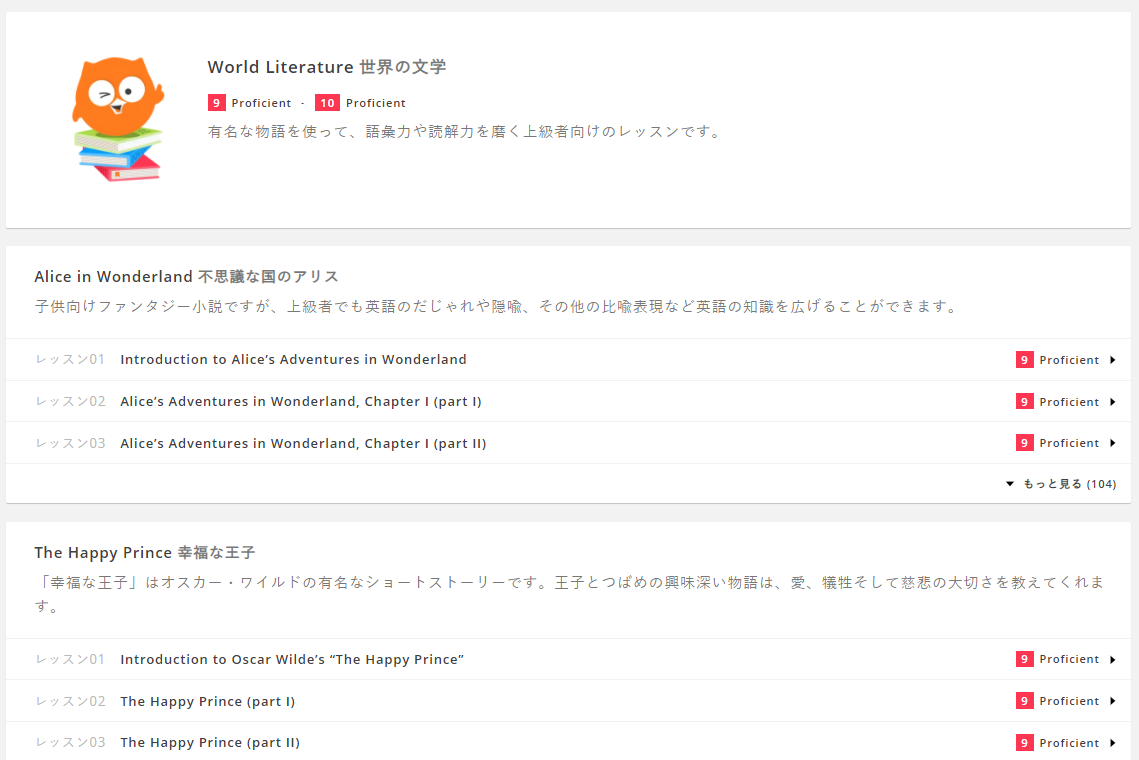Click level 9 badge on Introduction to Oscar Wilde's row
This screenshot has height=760, width=1139.
1024,659
